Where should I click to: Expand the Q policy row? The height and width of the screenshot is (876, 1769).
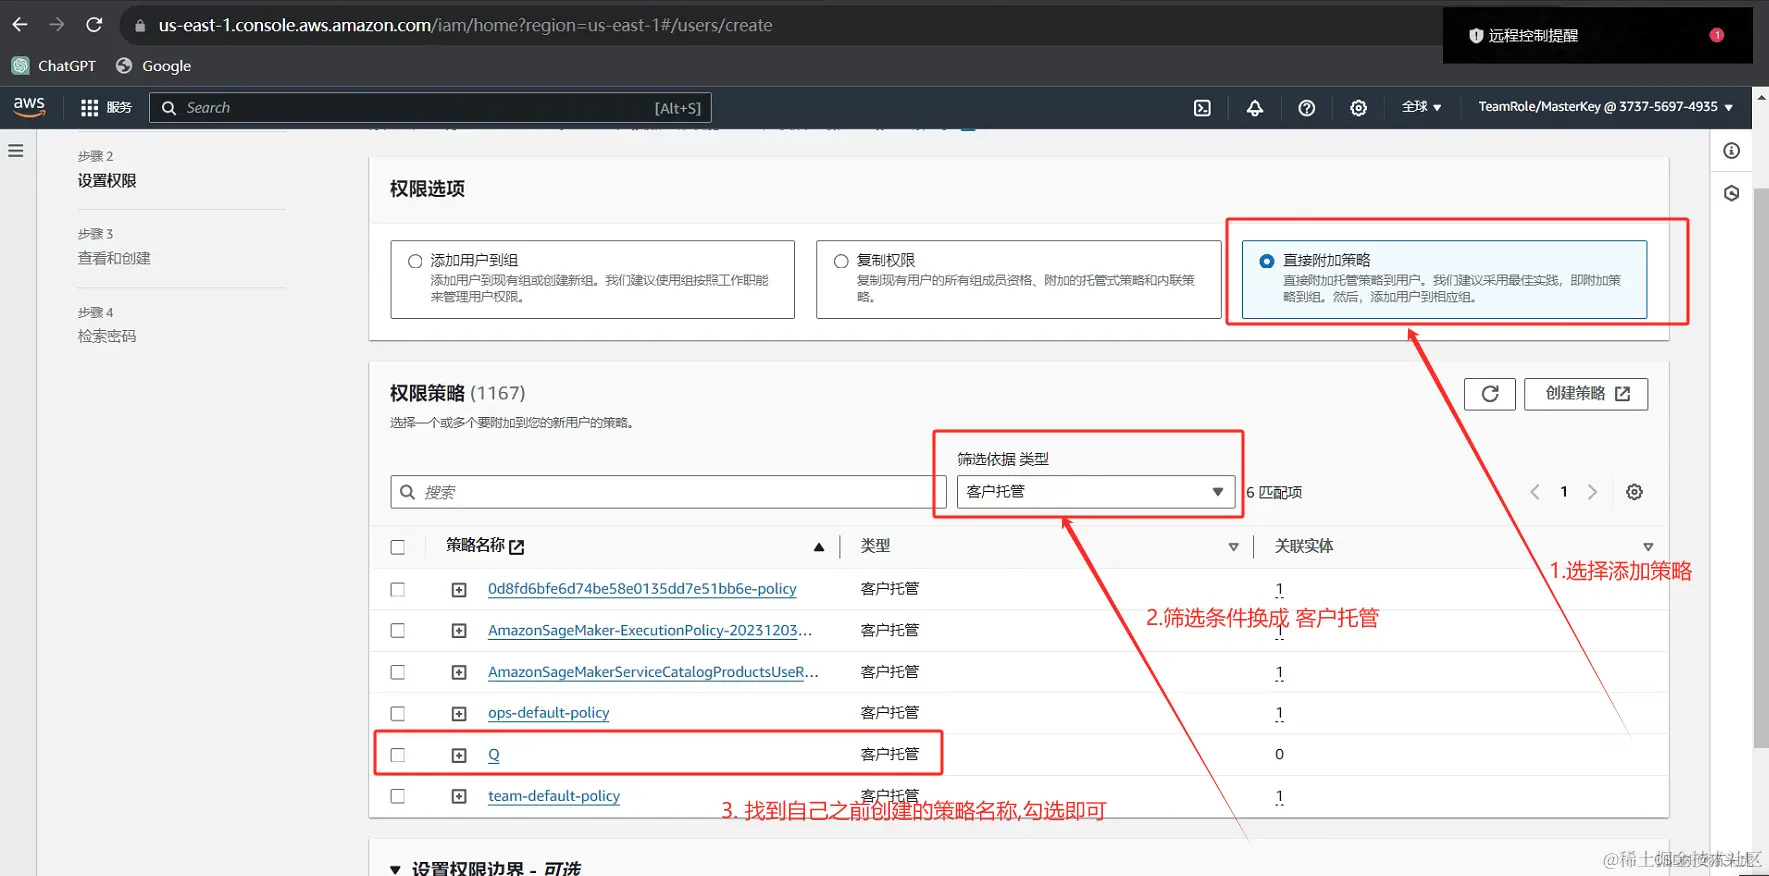459,756
